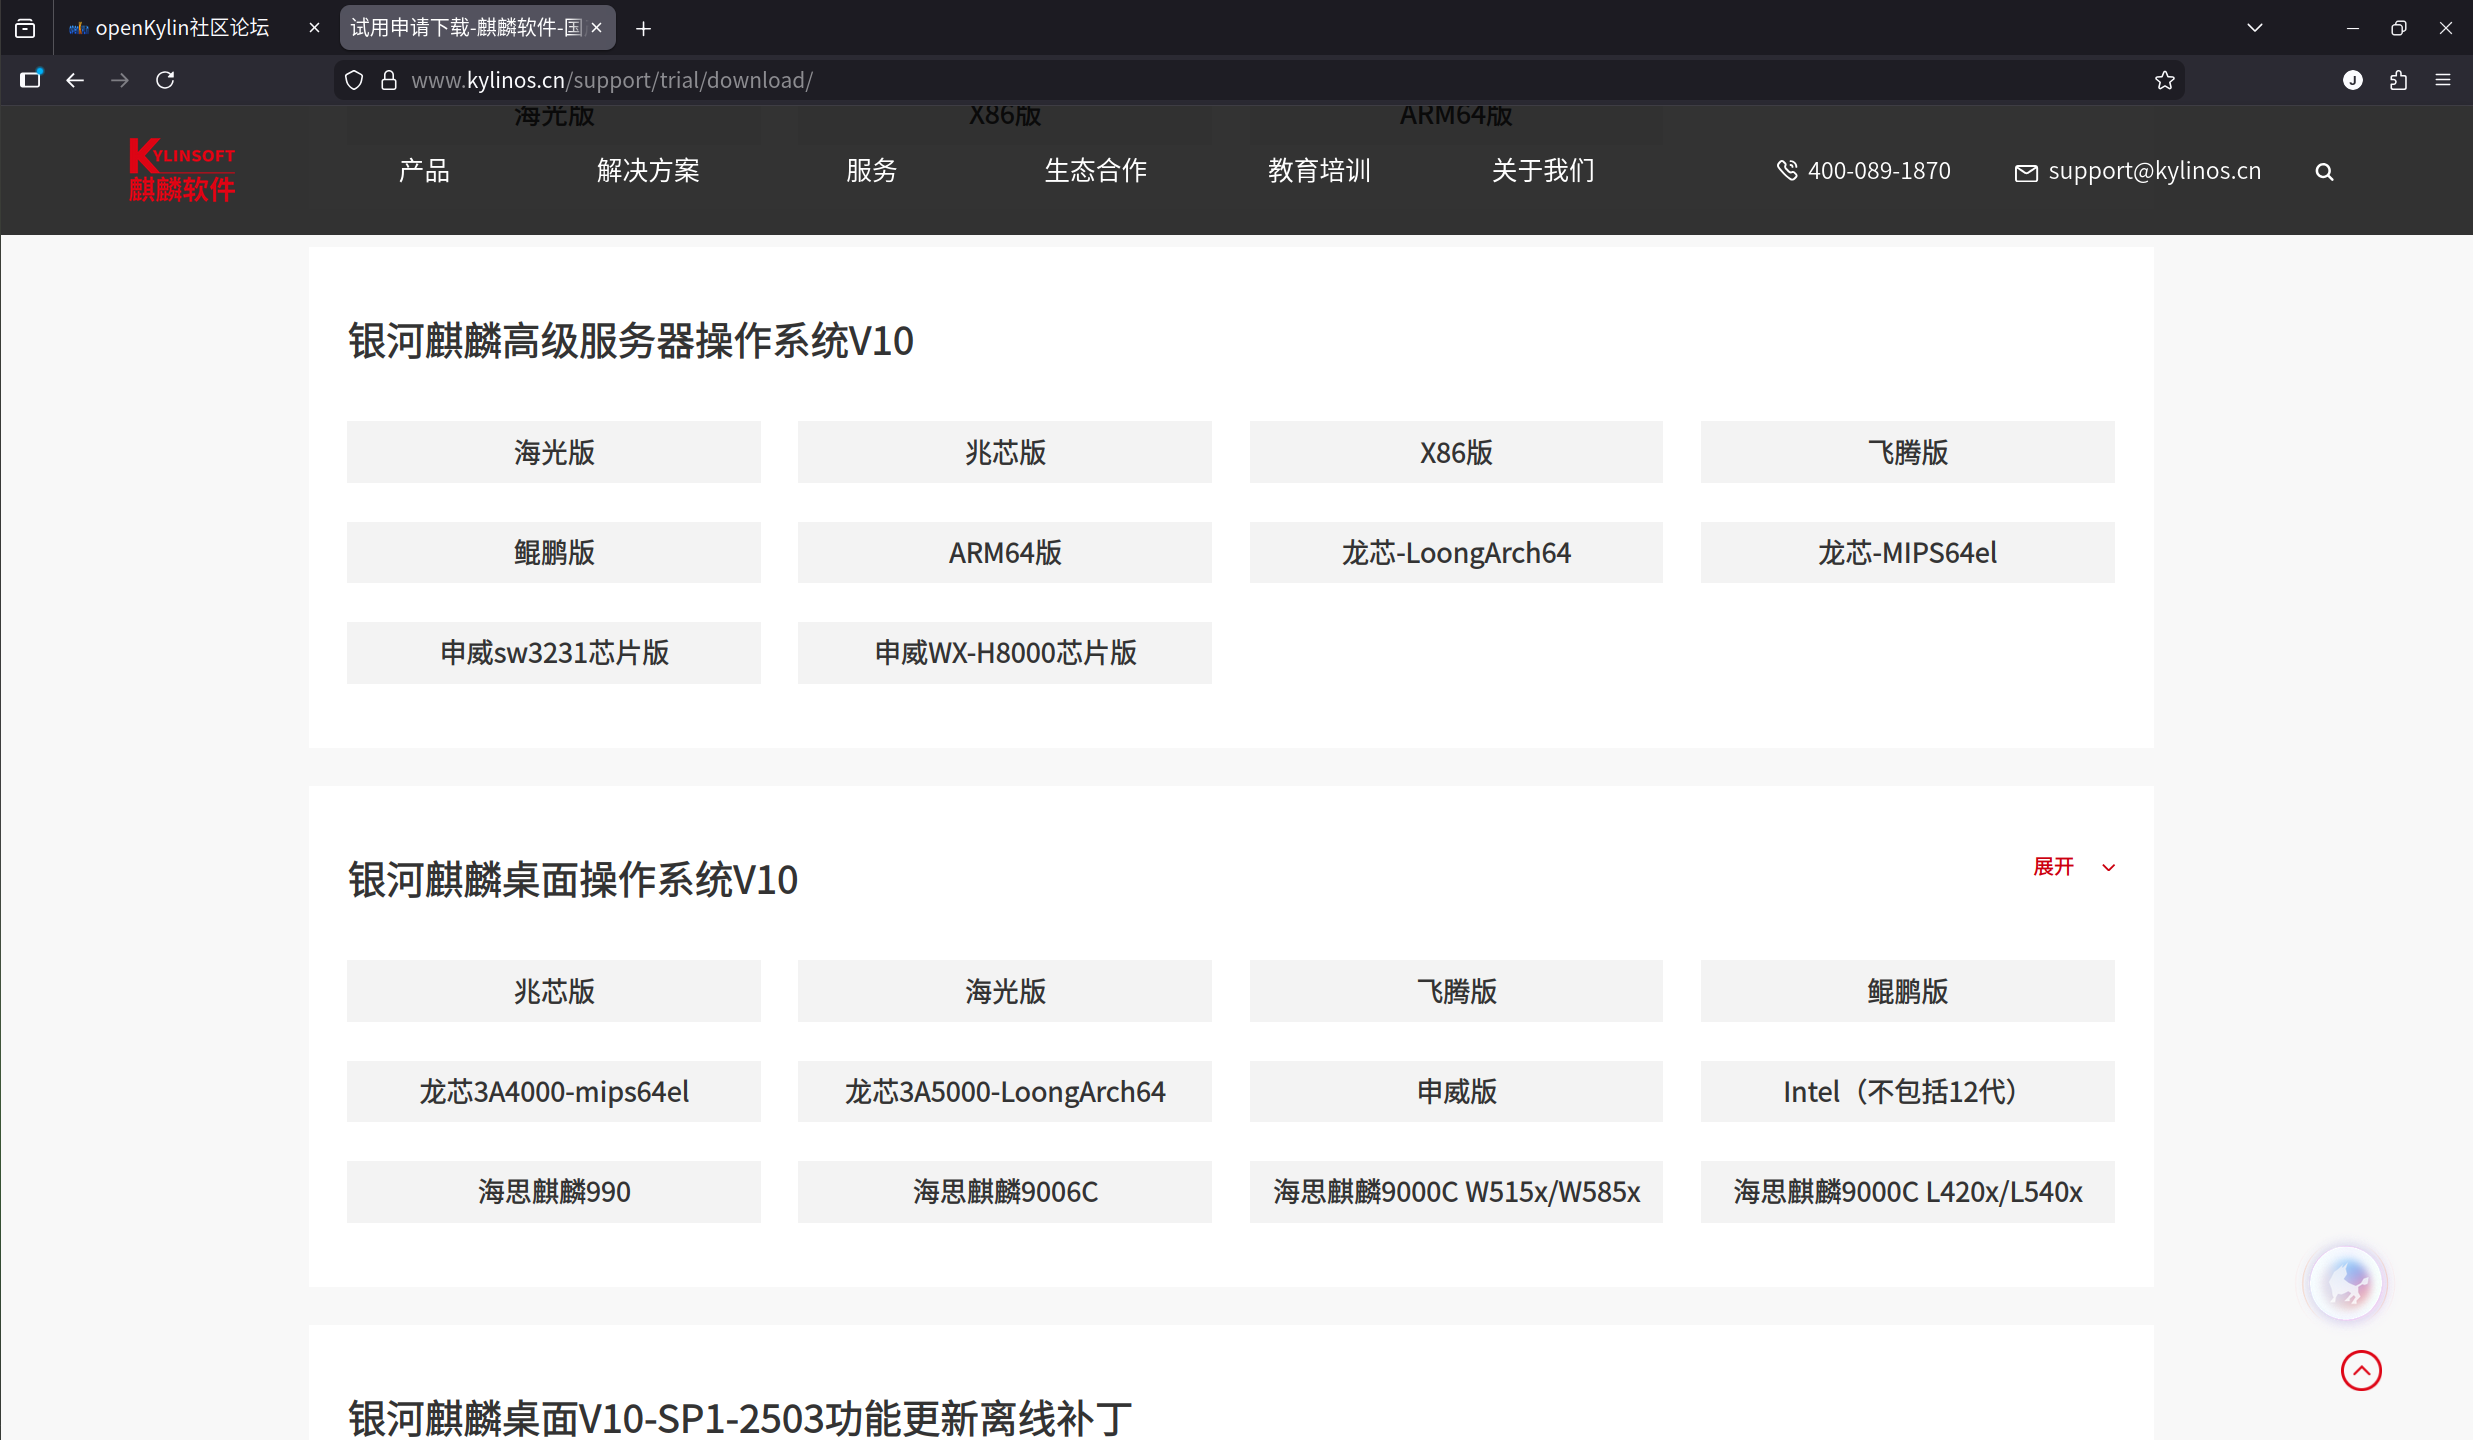Open the 产品 navigation menu
2473x1440 pixels.
[424, 171]
